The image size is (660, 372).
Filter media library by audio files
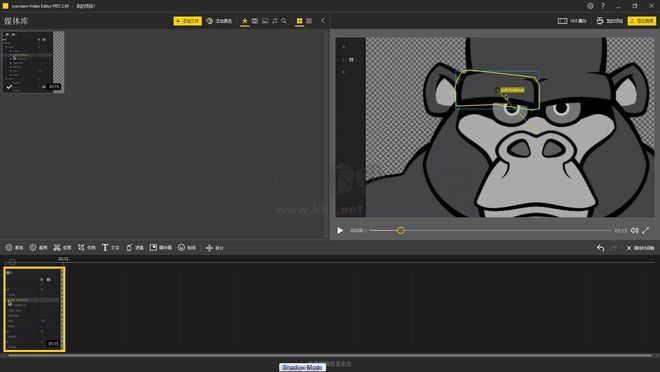pyautogui.click(x=274, y=21)
